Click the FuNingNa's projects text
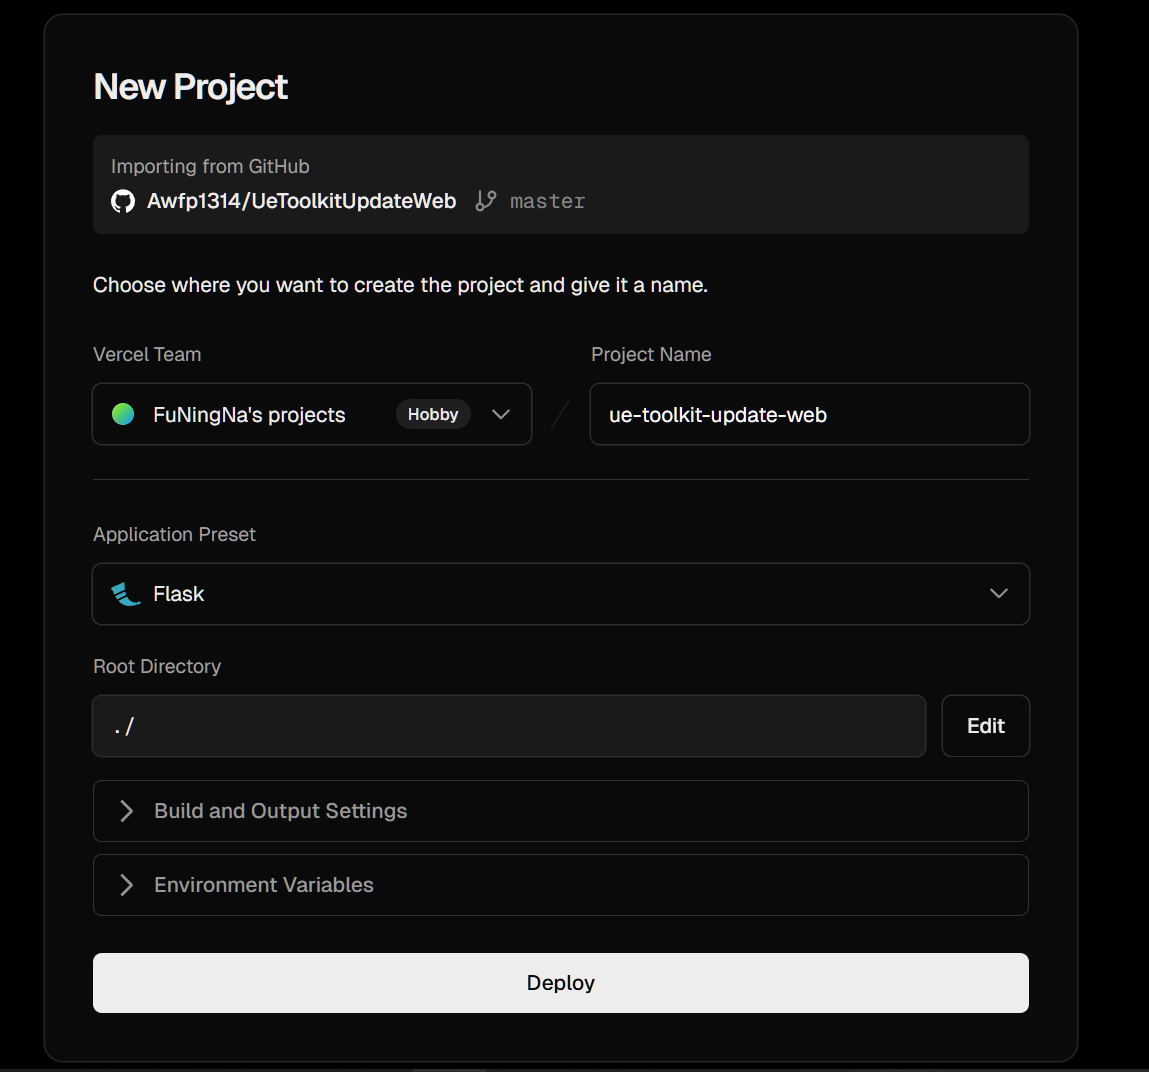Image resolution: width=1149 pixels, height=1072 pixels. click(249, 415)
